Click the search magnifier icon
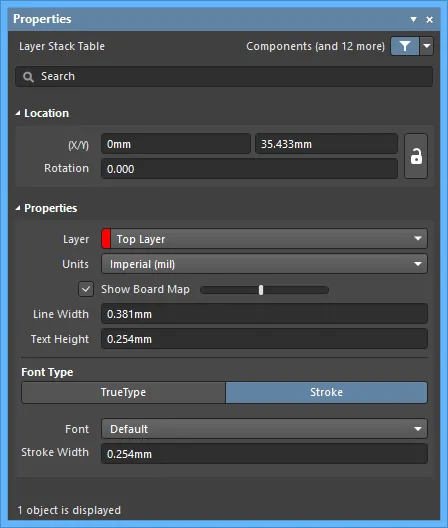Screen dimensions: 448x528 click(28, 77)
